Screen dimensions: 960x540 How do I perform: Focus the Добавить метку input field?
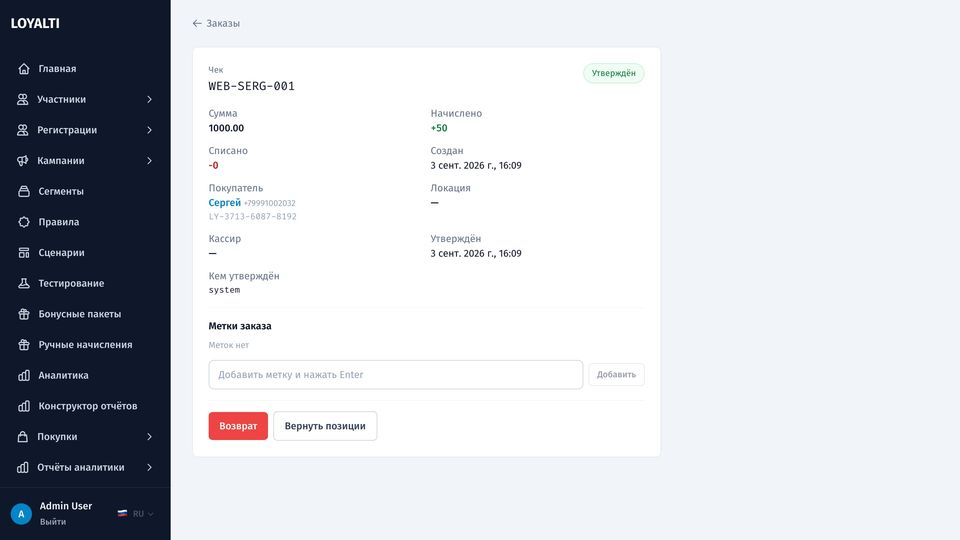tap(396, 375)
